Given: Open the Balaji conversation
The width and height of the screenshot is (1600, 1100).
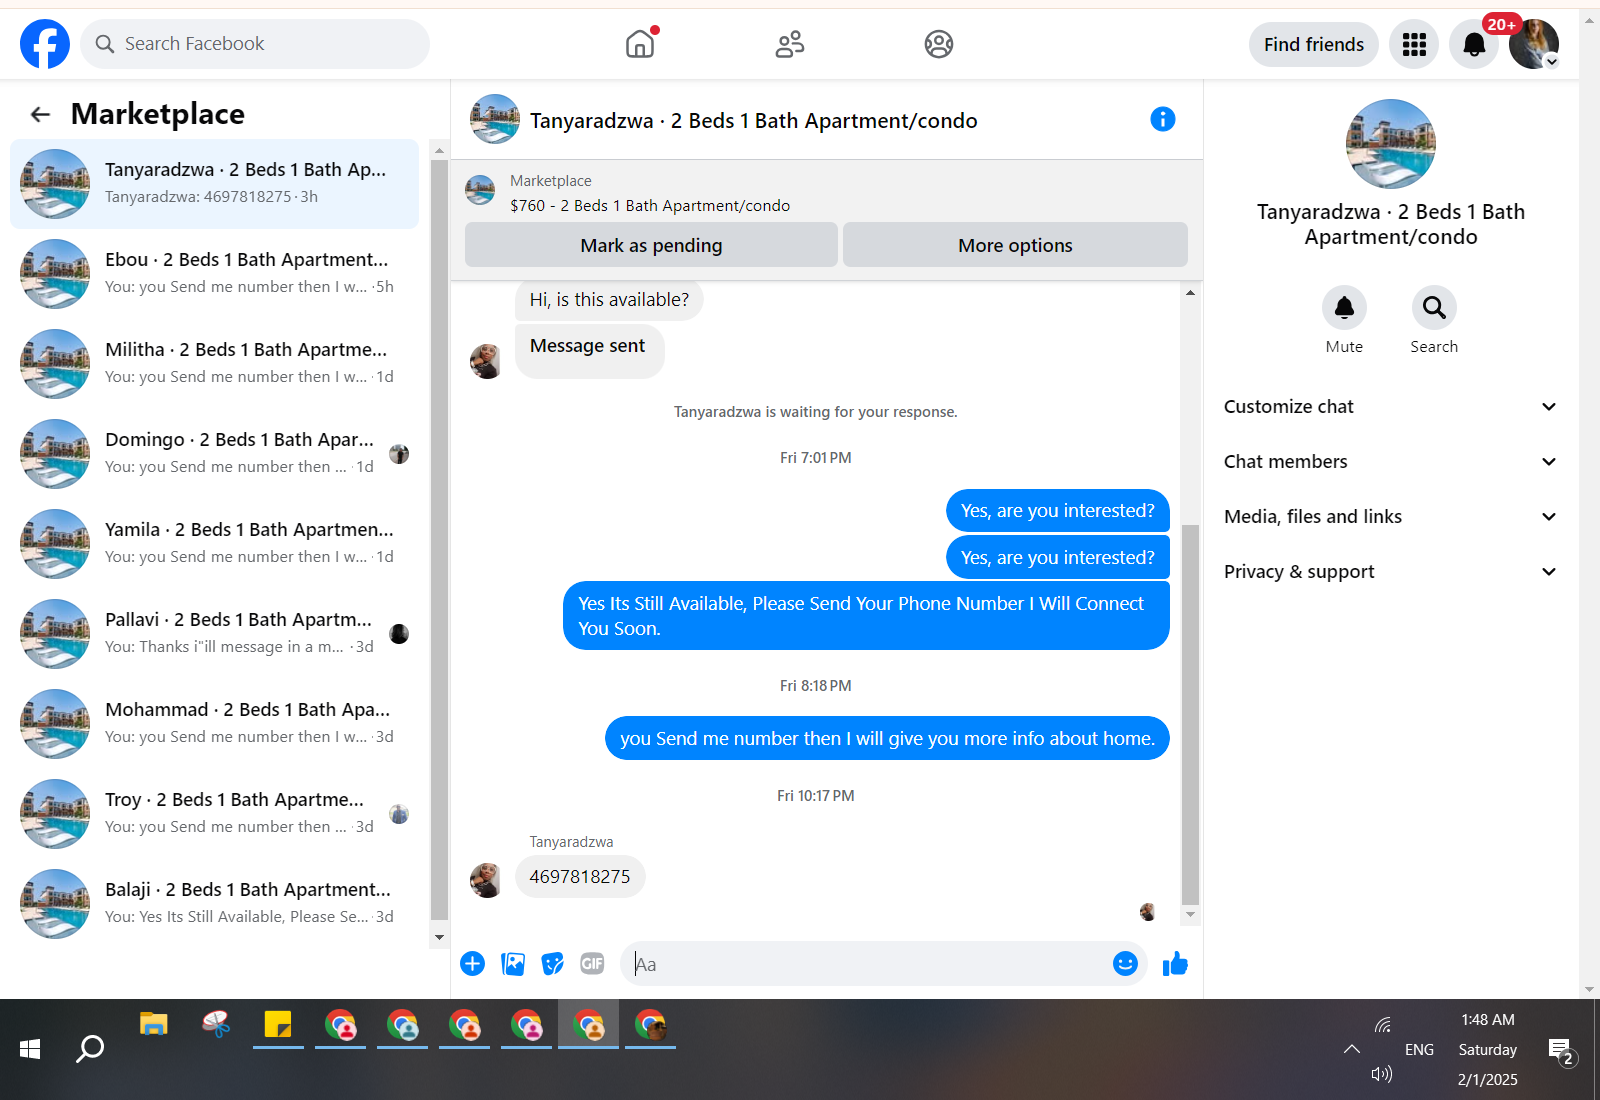Looking at the screenshot, I should [x=215, y=904].
